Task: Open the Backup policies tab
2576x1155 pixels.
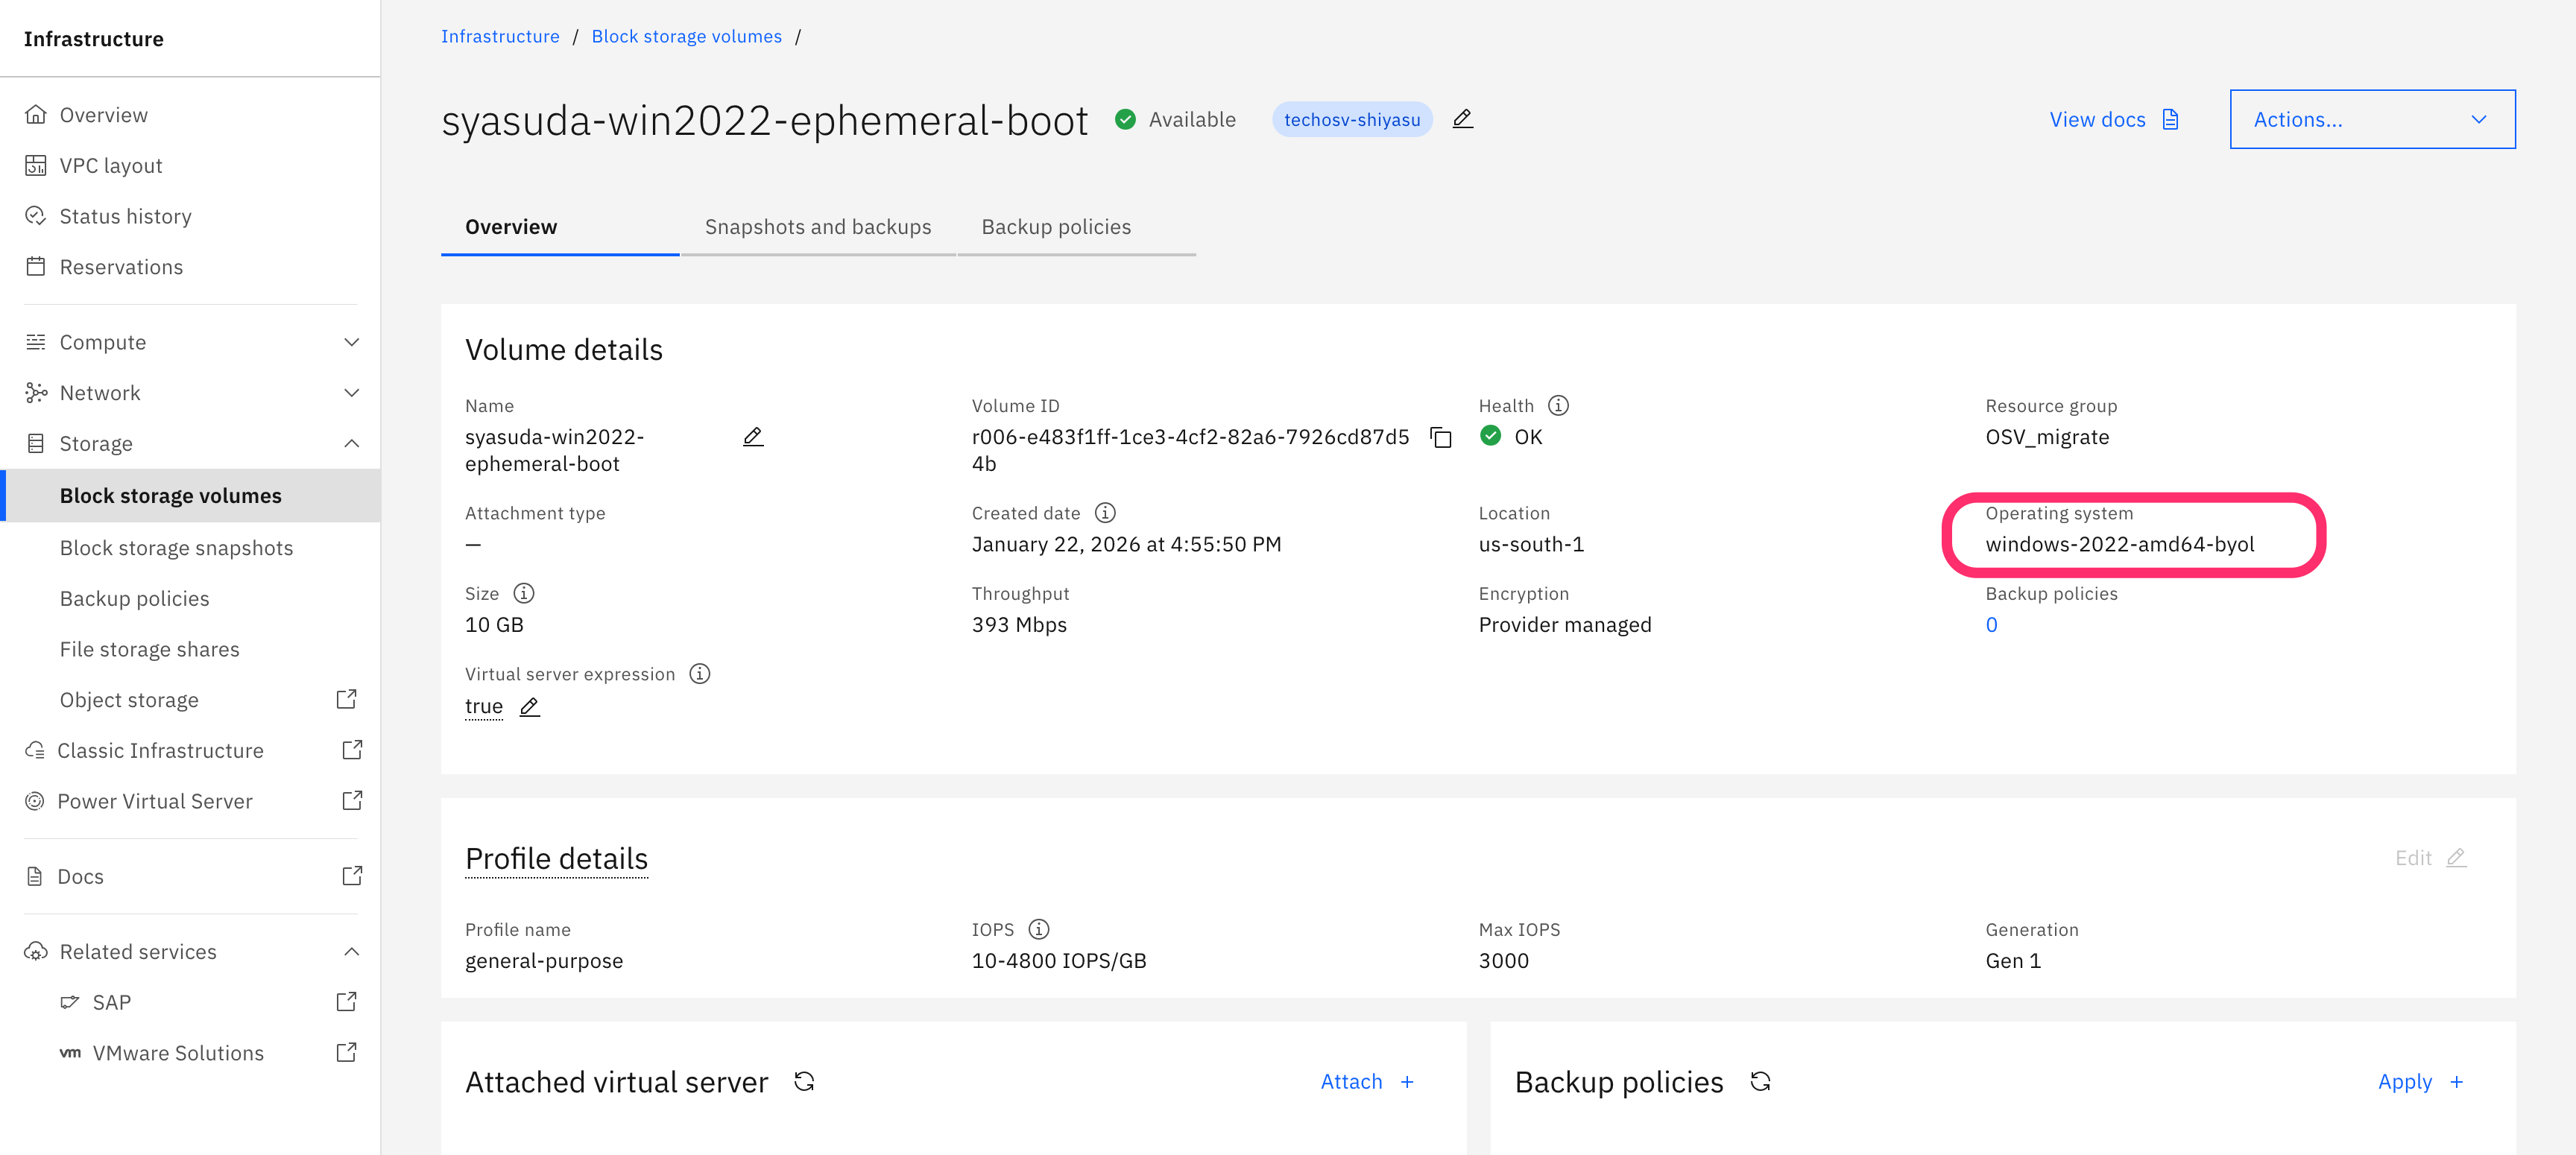Action: (x=1056, y=227)
